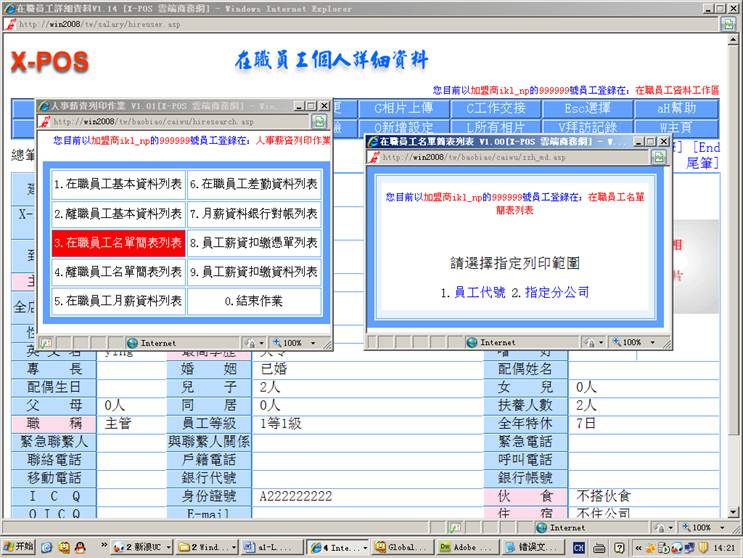The height and width of the screenshot is (558, 743).
Task: Click the X-POS logo
Action: click(x=50, y=61)
